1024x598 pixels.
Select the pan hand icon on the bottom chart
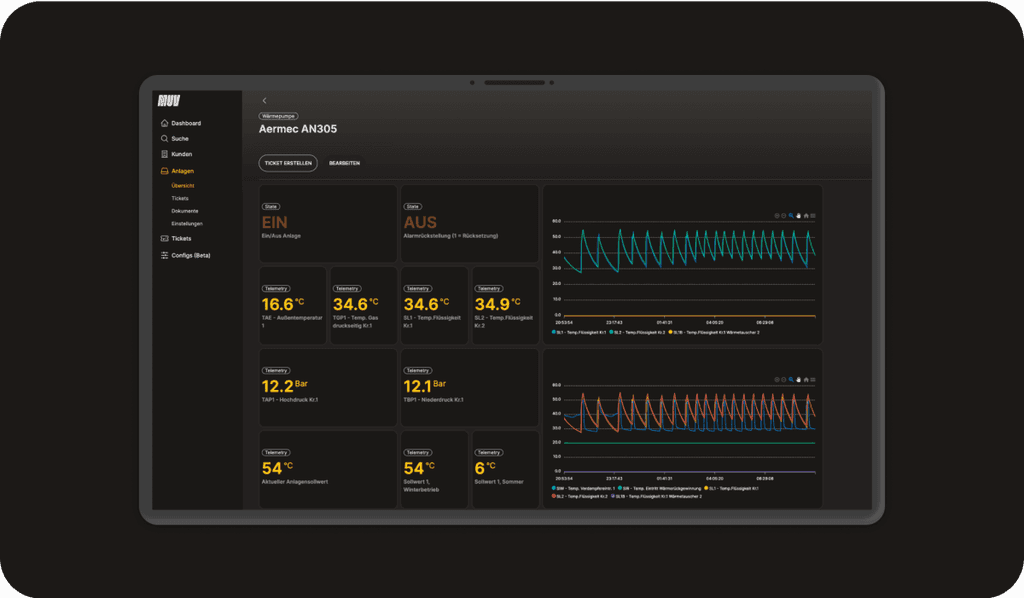click(x=798, y=380)
